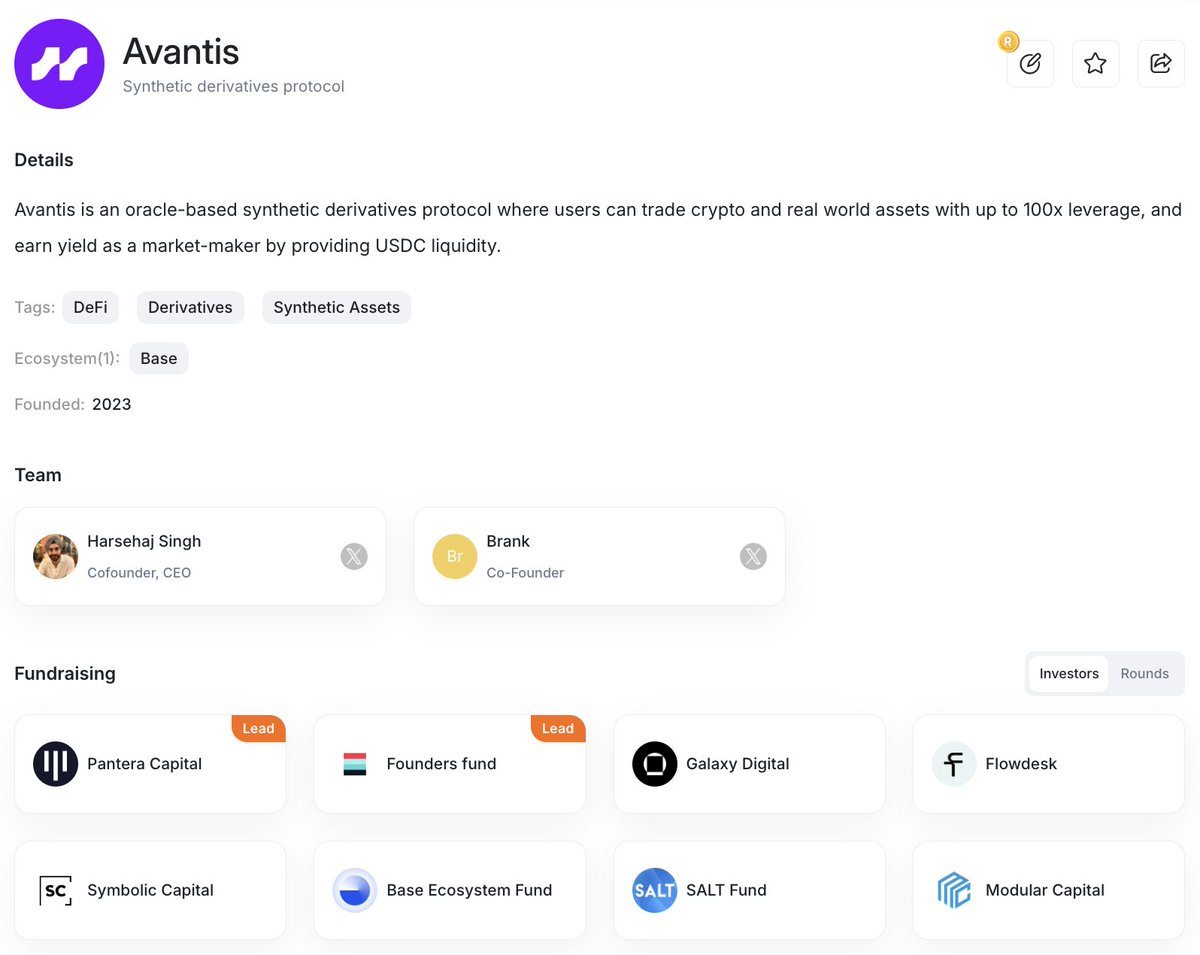Click the Base Ecosystem Fund logo
Image resolution: width=1200 pixels, height=955 pixels.
click(x=355, y=890)
